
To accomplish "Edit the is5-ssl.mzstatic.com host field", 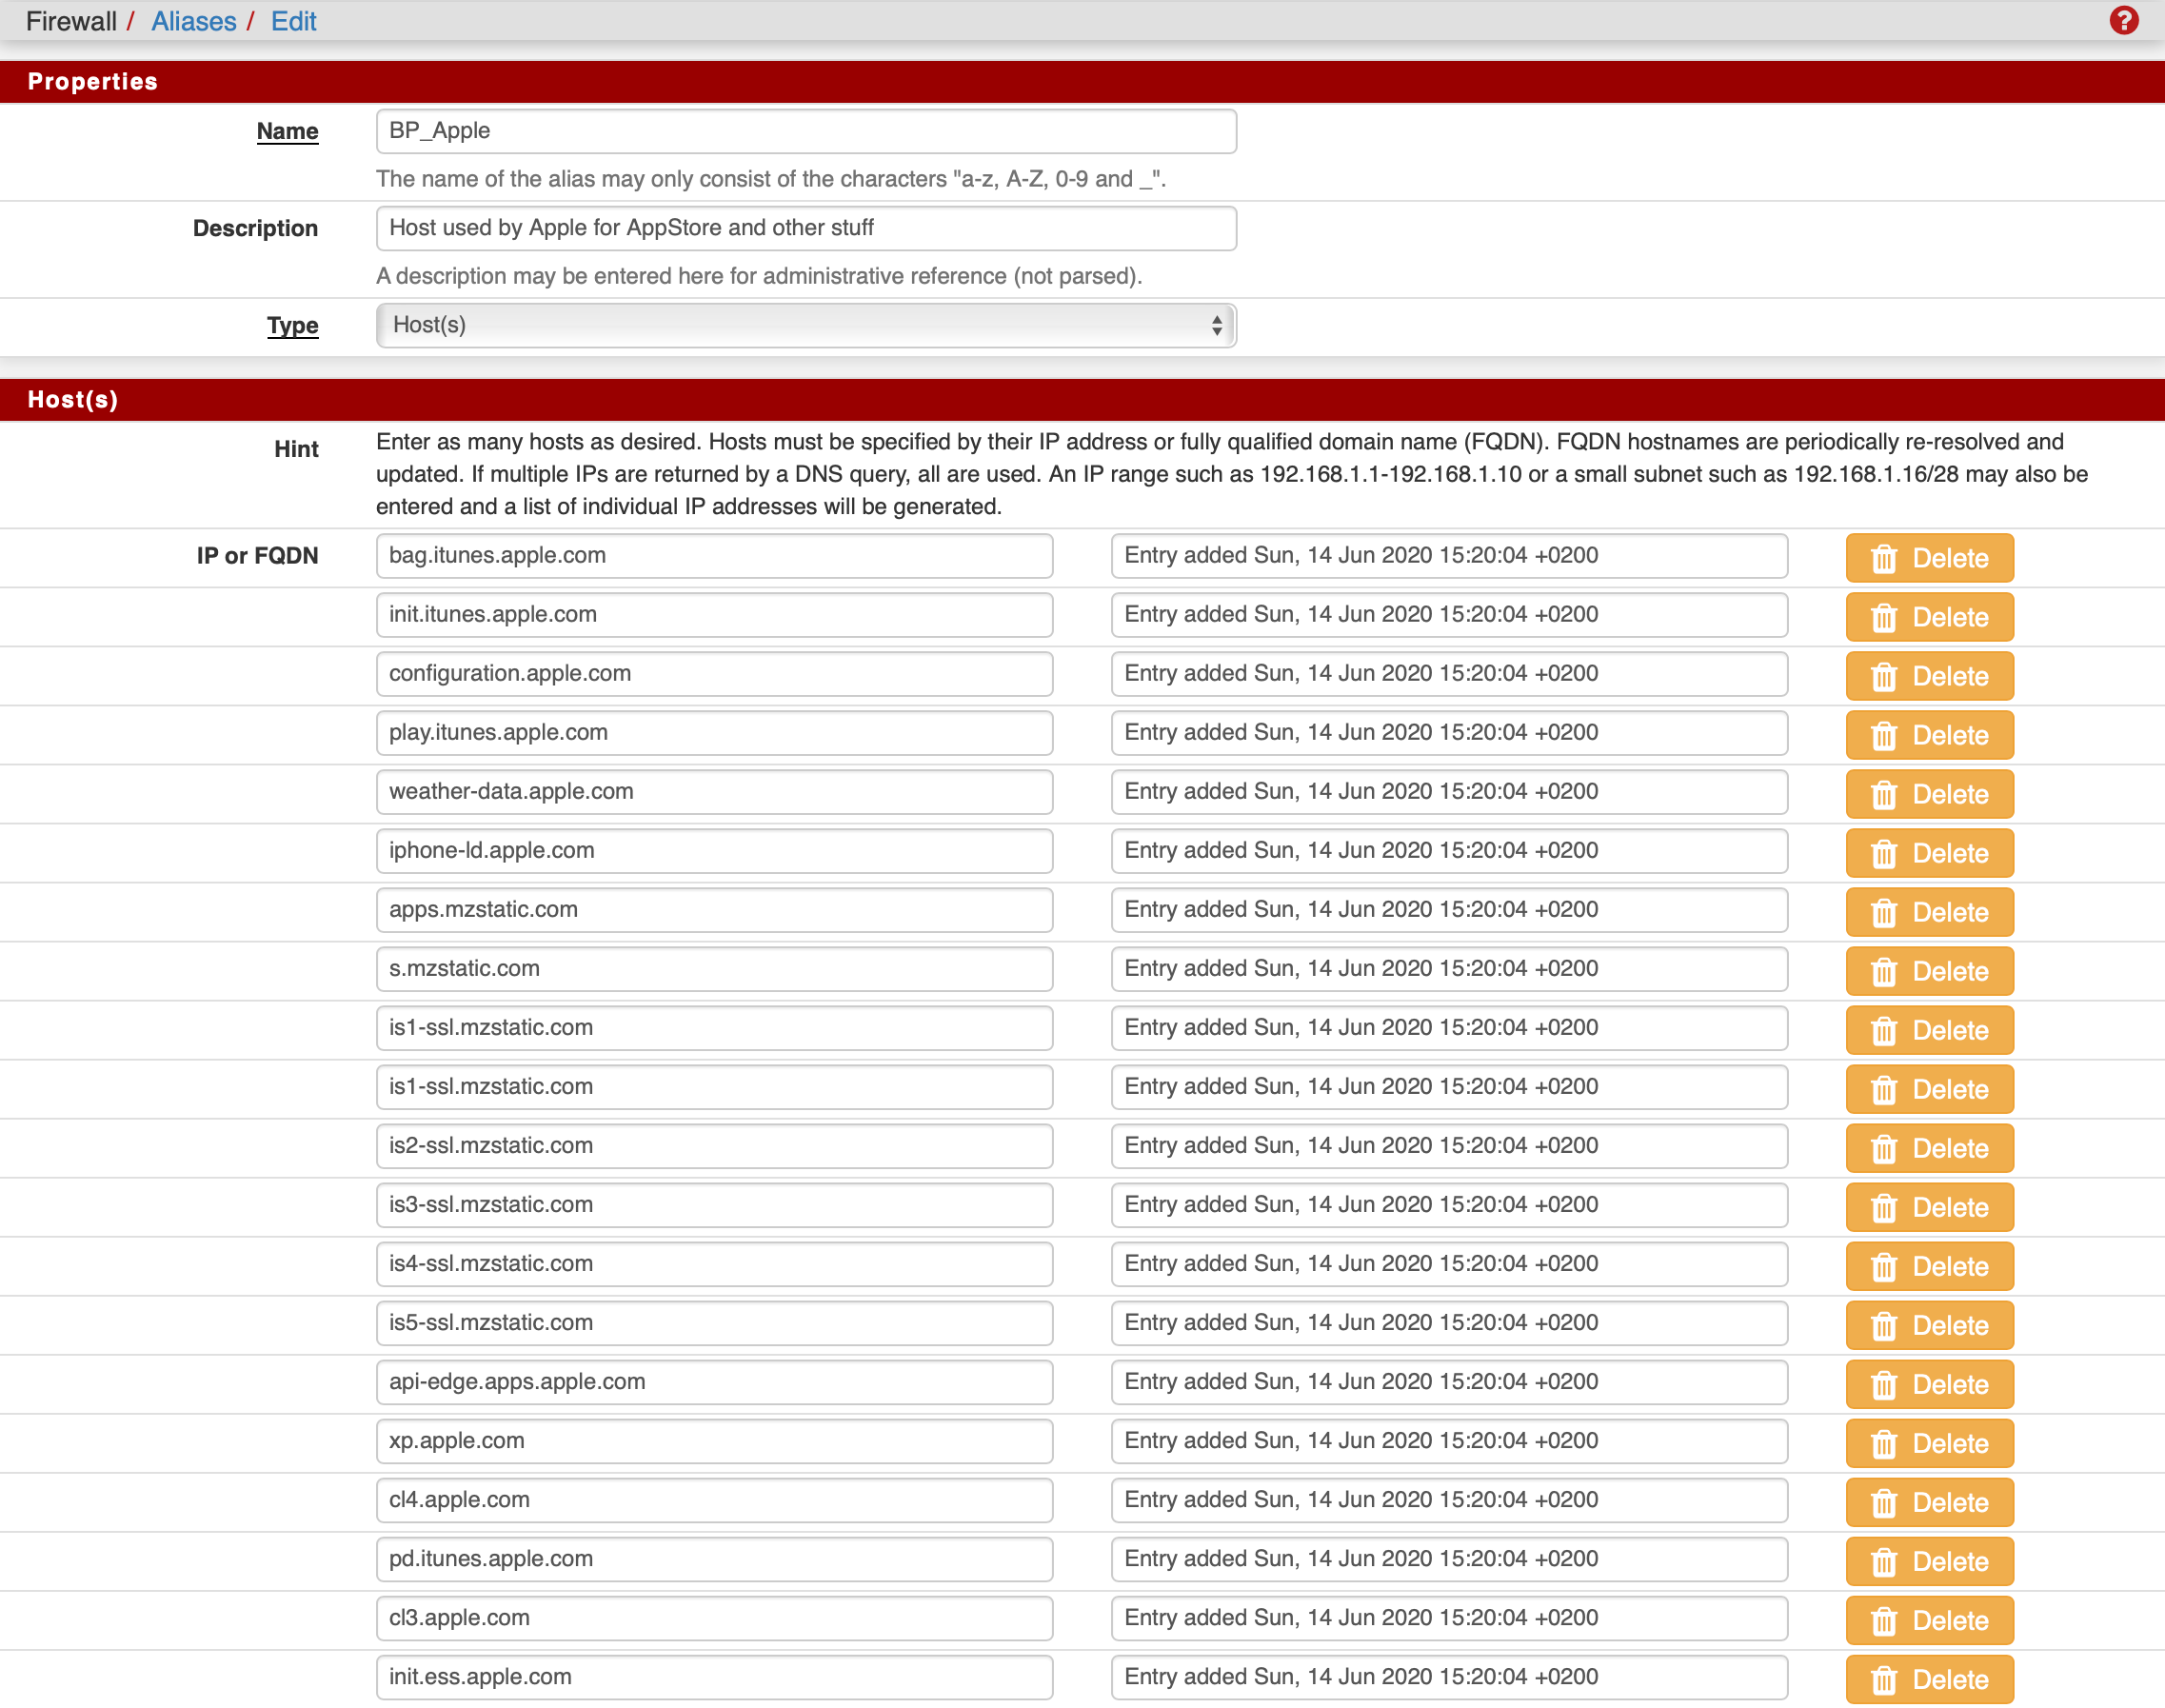I will (x=714, y=1323).
